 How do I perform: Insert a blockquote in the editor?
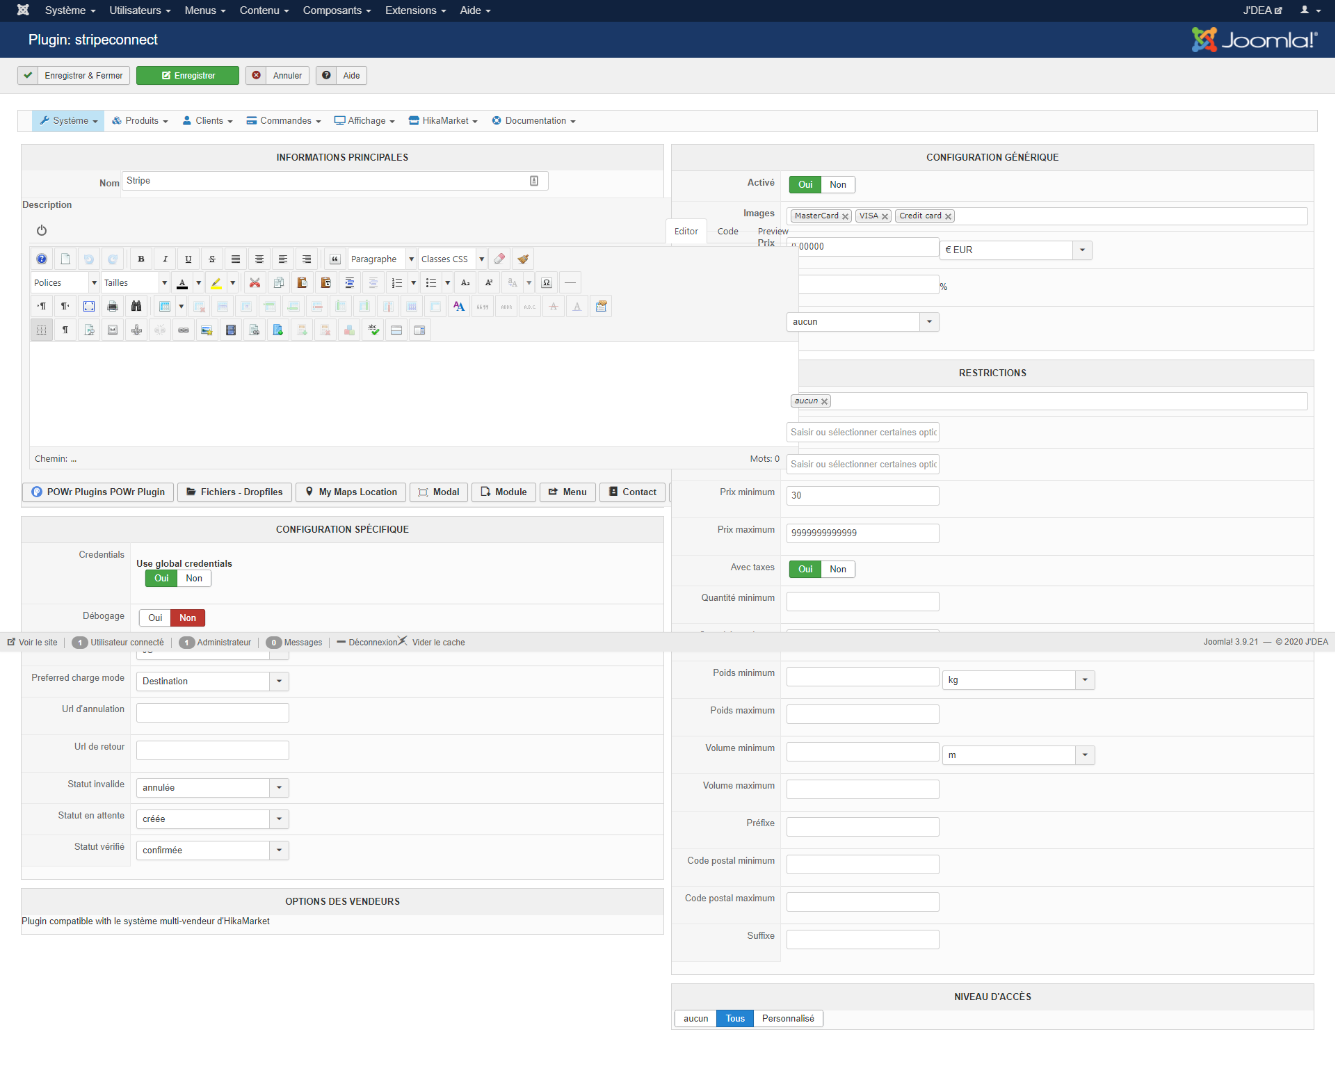(334, 259)
